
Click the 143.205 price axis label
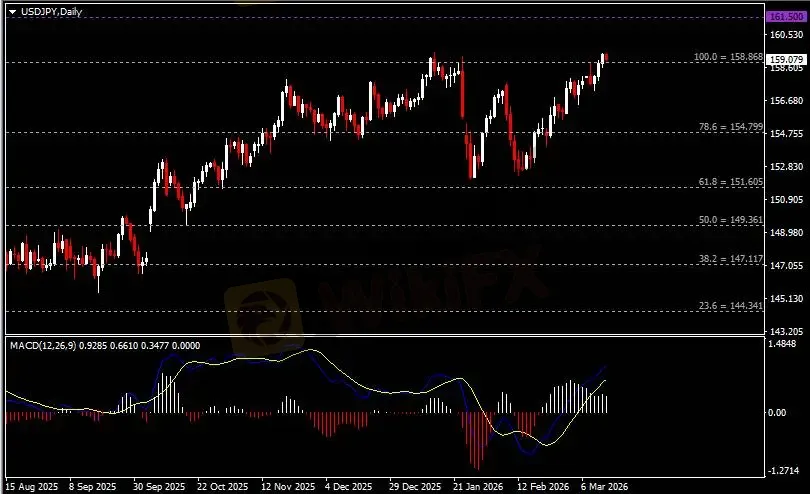[784, 331]
